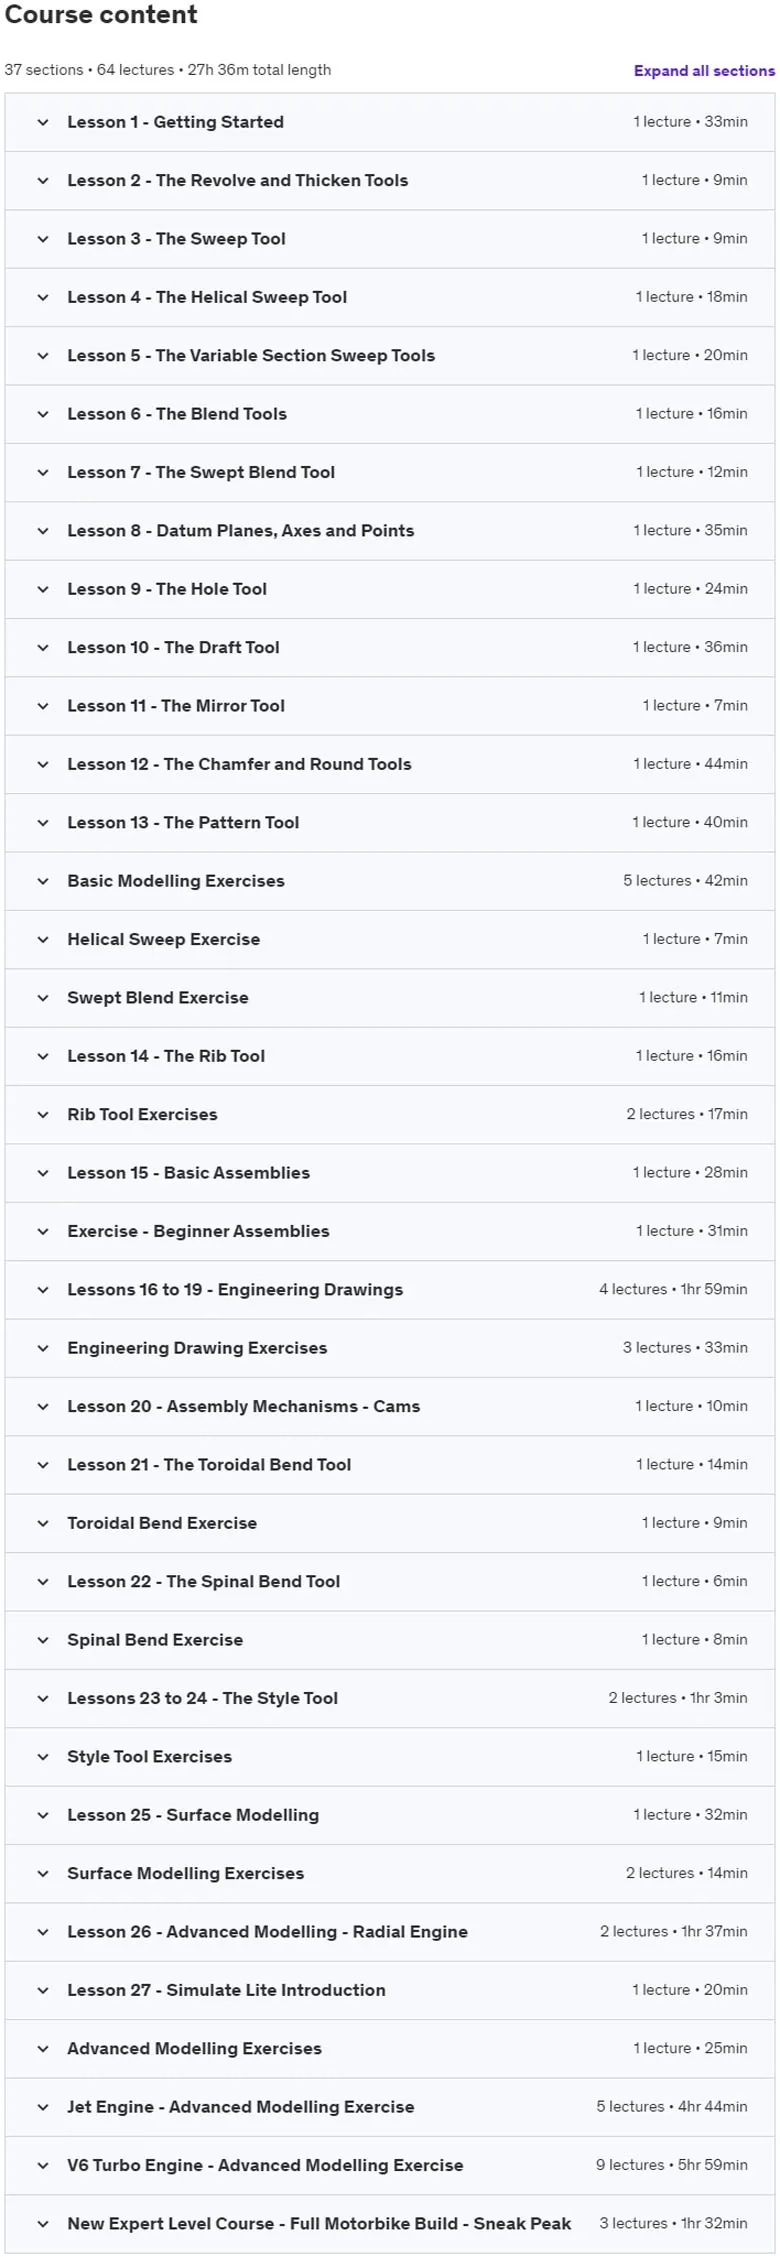Select Jet Engine - Advanced Modelling Exercise title
This screenshot has height=2257, width=780.
pos(241,2107)
